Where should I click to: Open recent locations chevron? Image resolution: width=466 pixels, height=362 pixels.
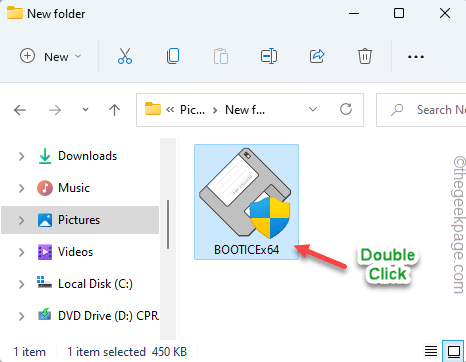85,110
